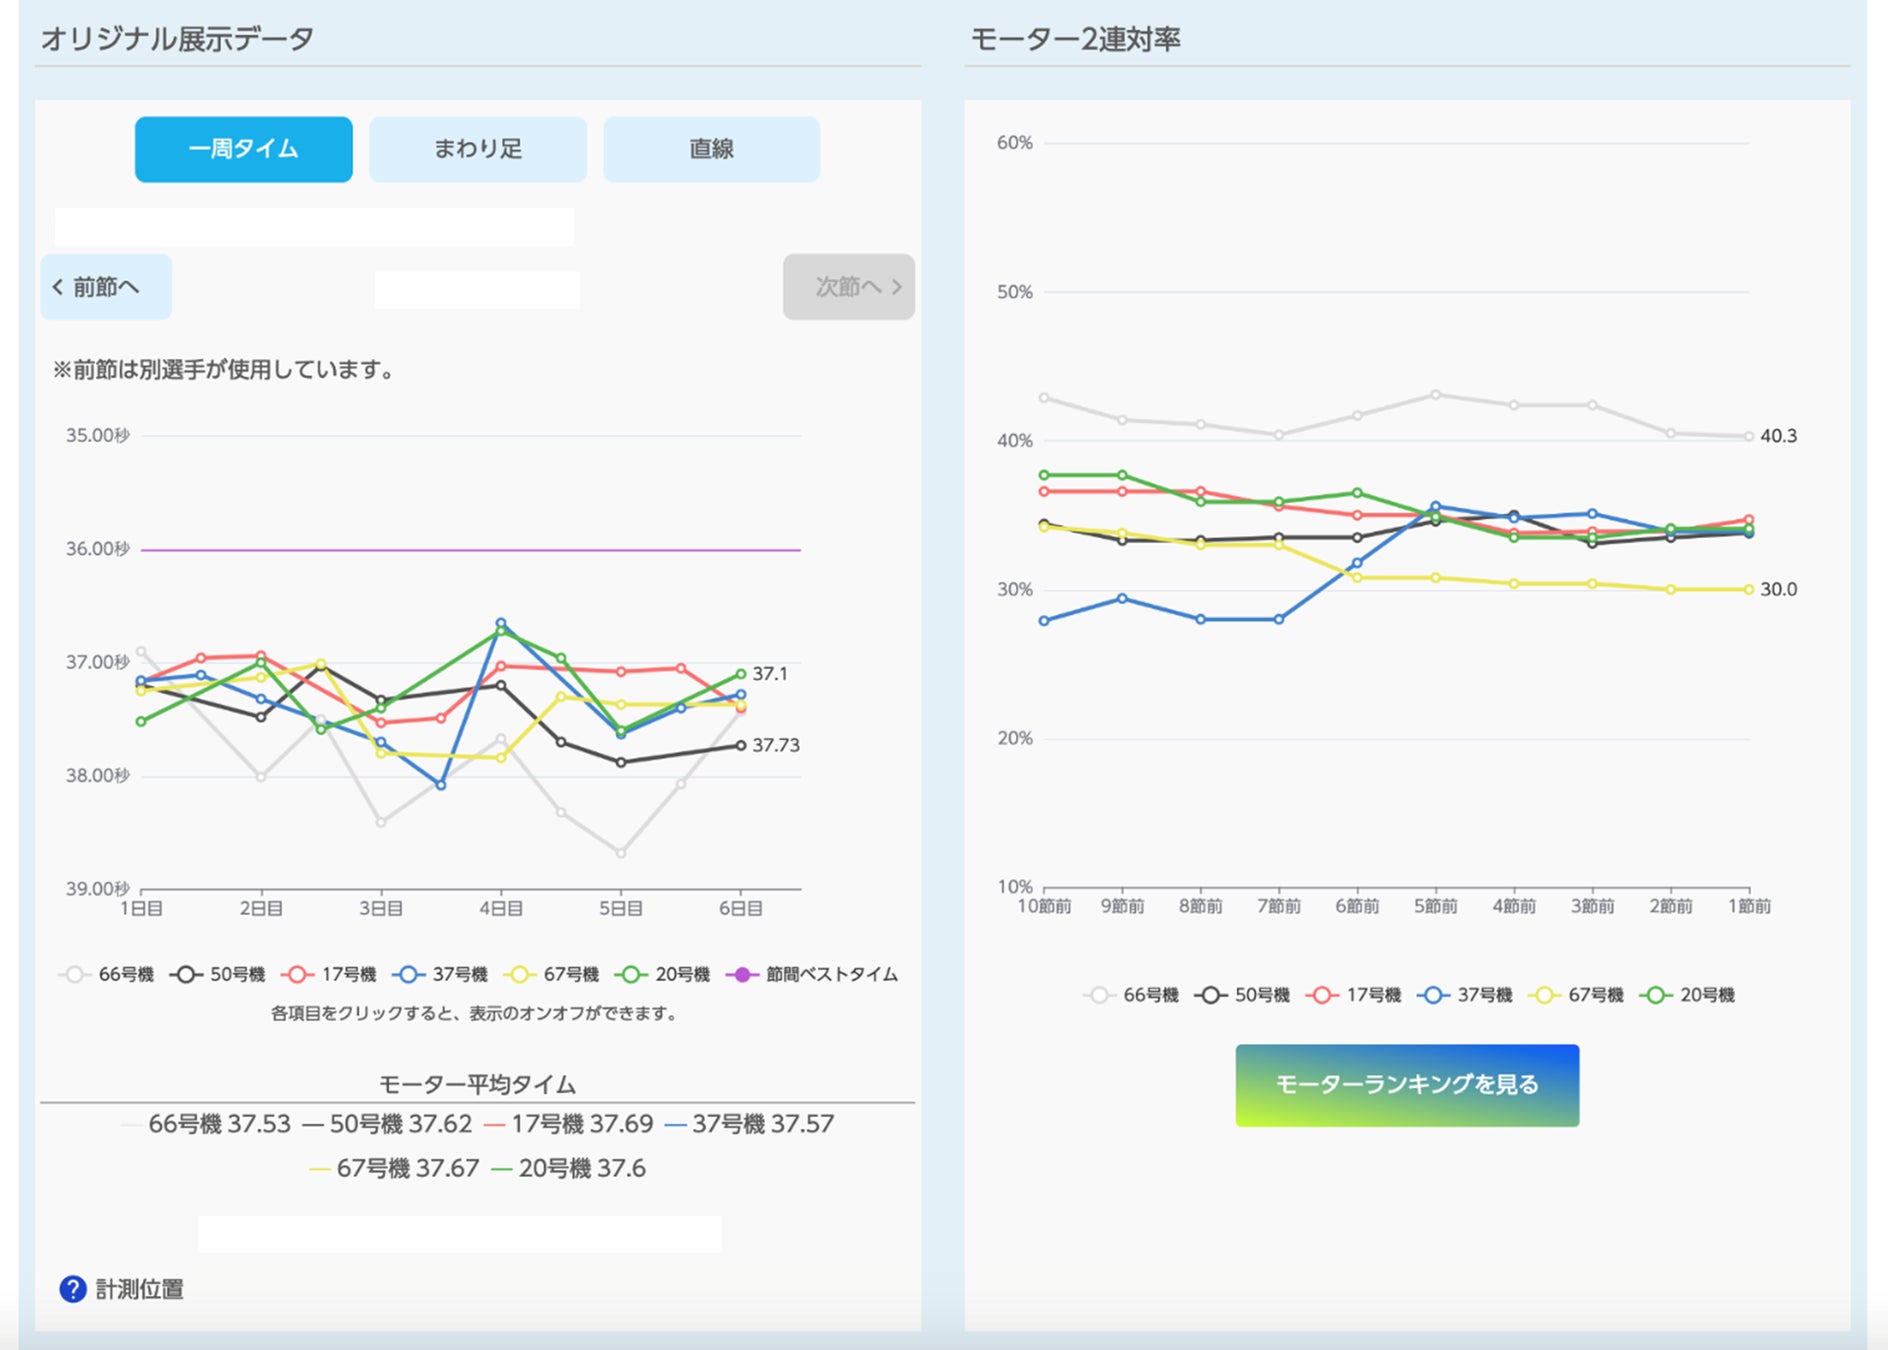Toggle 17号機 in motor rate legend
This screenshot has height=1350, width=1888.
coord(1354,995)
